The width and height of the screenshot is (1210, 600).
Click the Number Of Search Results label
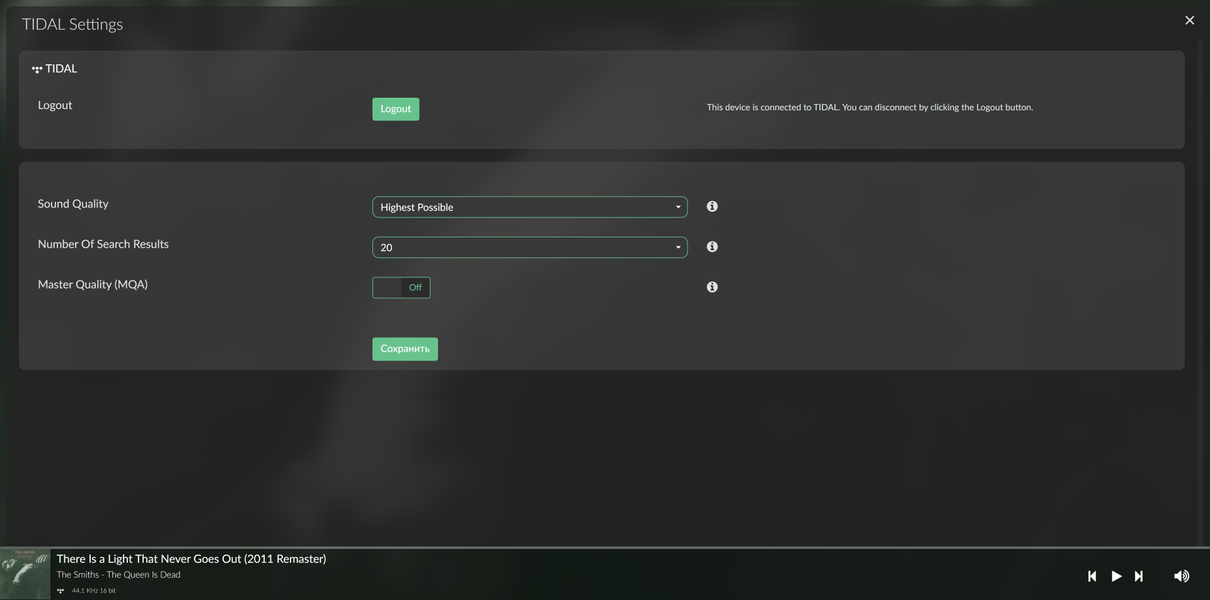coord(103,244)
